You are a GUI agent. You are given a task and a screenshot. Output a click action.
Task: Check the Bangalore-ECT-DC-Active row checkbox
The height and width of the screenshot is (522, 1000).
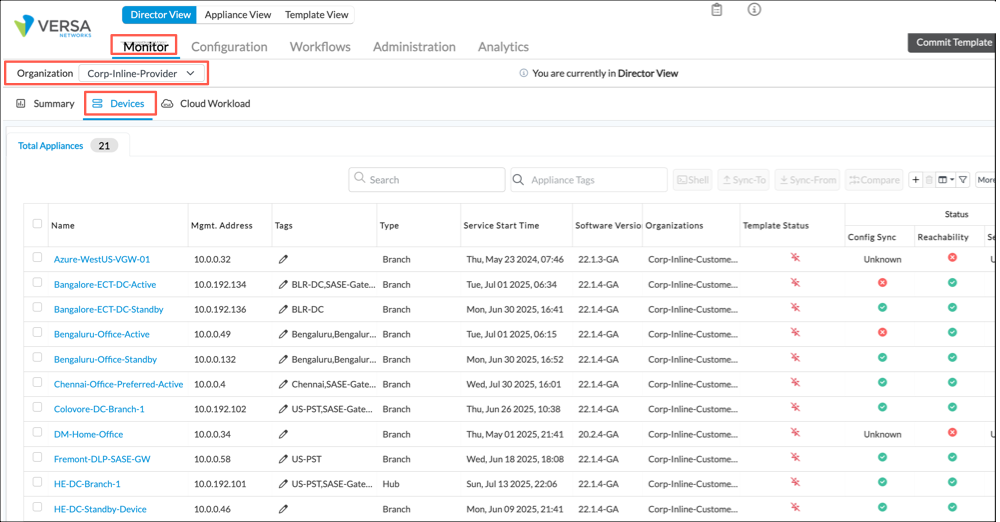[x=37, y=282]
